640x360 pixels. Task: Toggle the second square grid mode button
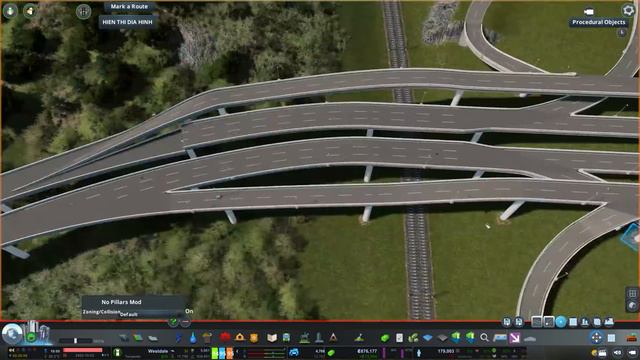pos(549,322)
